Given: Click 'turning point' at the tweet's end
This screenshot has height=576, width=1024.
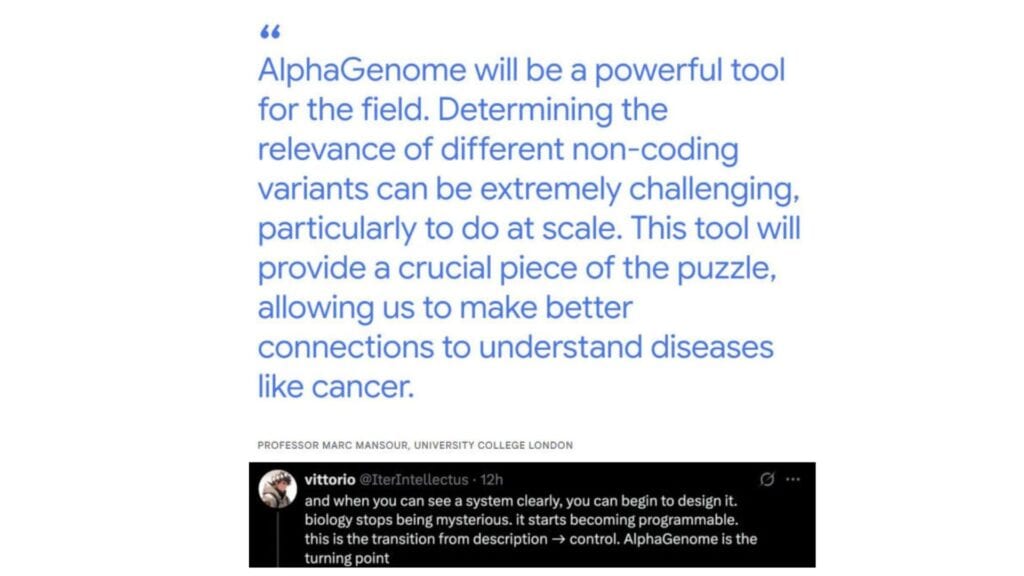Looking at the screenshot, I should [x=347, y=558].
